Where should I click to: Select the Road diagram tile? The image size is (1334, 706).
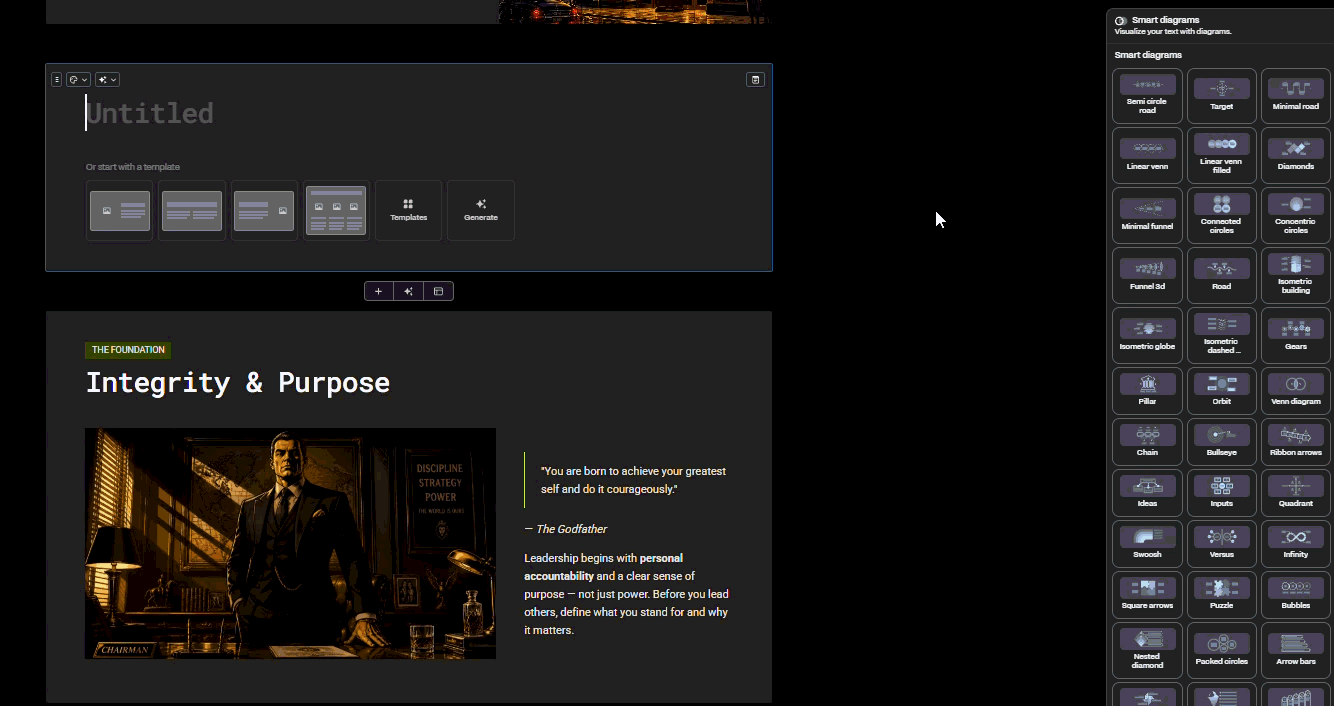point(1221,276)
